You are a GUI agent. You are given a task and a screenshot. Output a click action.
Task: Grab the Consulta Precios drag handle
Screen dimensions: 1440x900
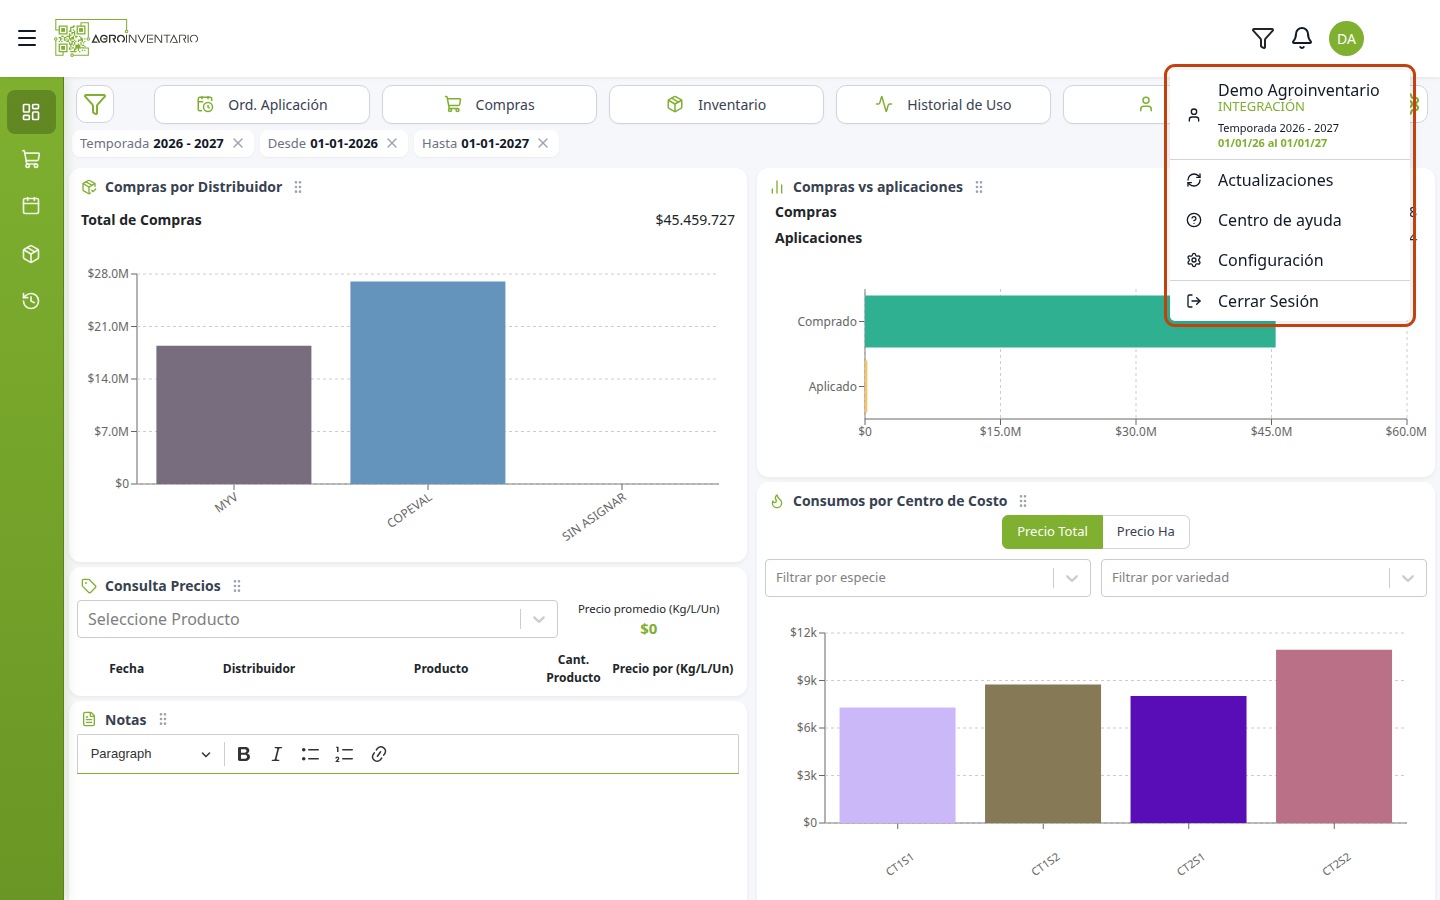point(237,586)
